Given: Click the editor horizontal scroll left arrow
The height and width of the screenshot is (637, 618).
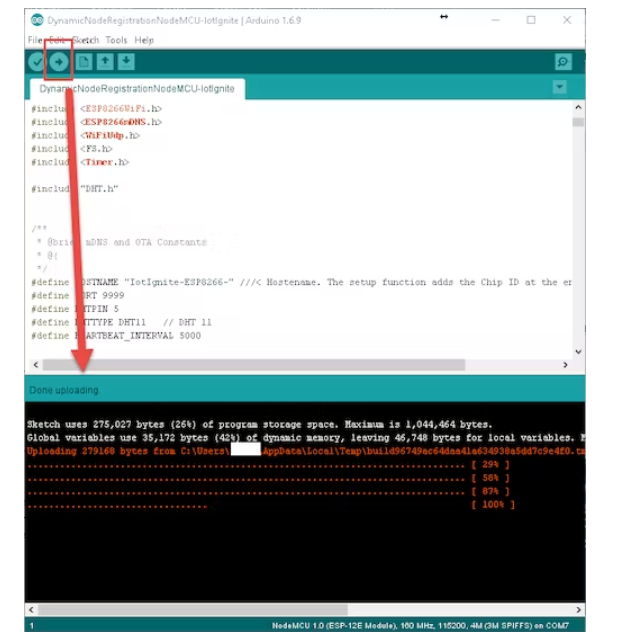Looking at the screenshot, I should coord(36,365).
